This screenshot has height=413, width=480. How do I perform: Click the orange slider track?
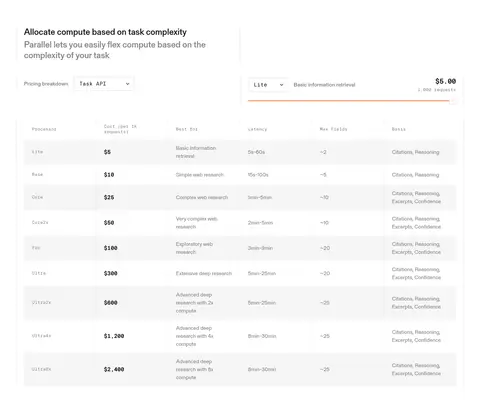(x=349, y=100)
